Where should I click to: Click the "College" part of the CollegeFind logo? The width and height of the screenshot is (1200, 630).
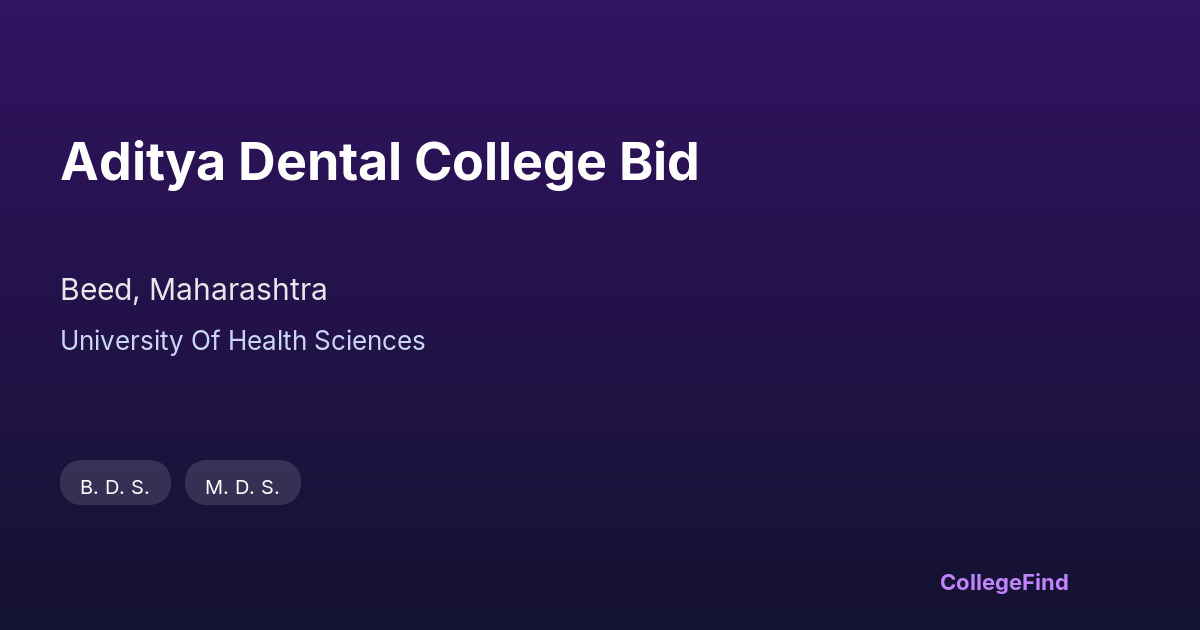pos(980,582)
